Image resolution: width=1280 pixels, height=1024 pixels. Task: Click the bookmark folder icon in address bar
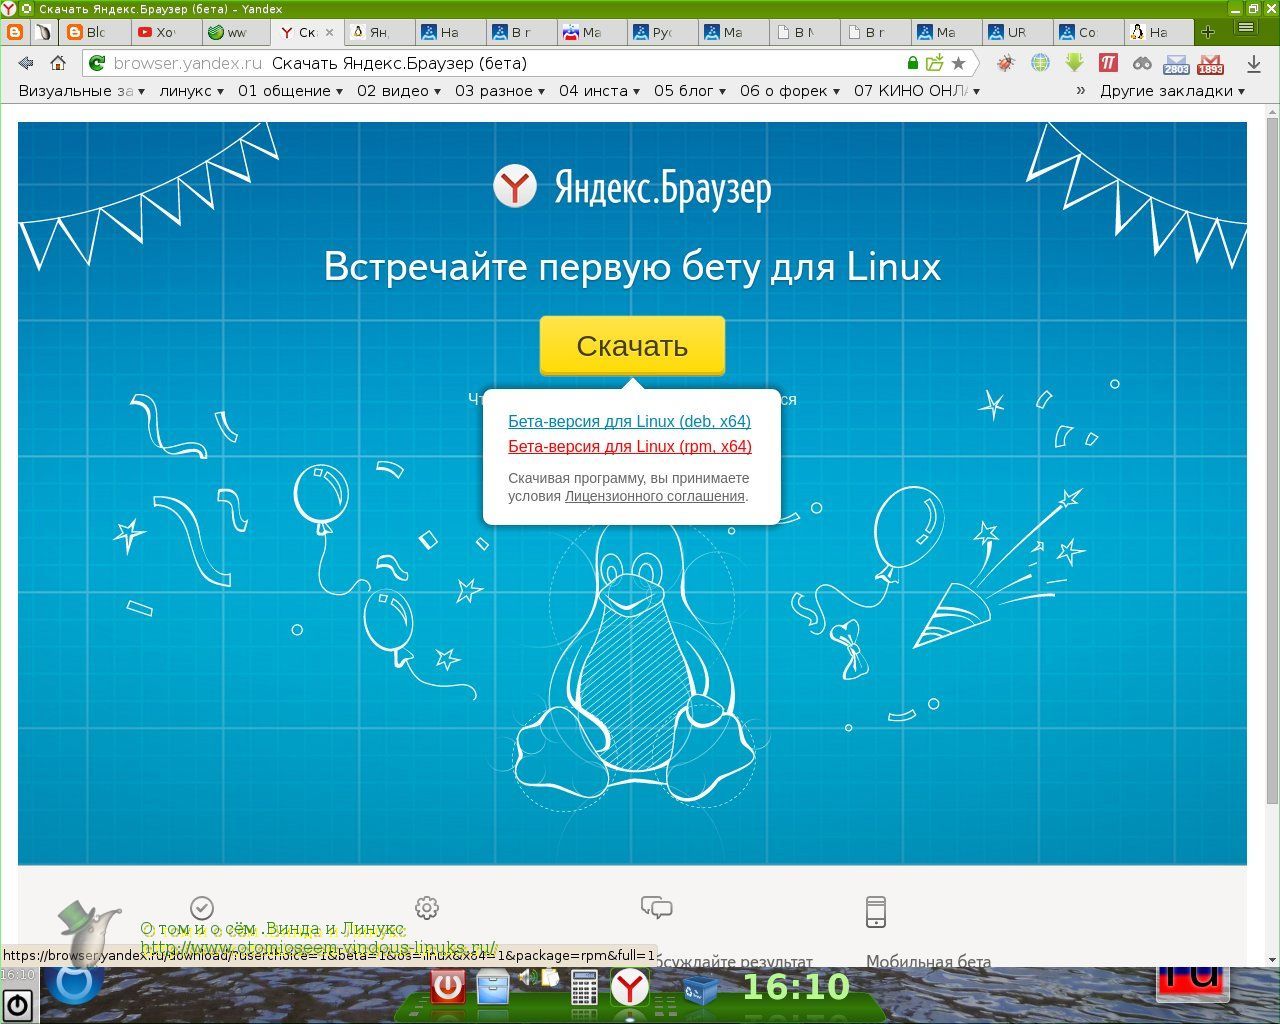[934, 63]
